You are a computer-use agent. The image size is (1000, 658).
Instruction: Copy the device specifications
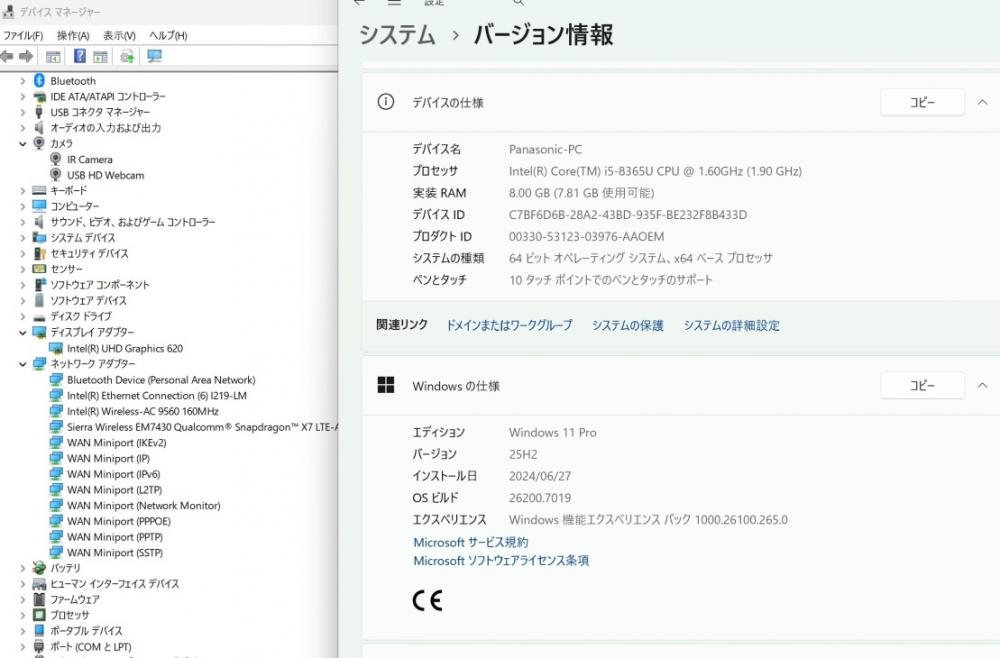click(x=922, y=102)
